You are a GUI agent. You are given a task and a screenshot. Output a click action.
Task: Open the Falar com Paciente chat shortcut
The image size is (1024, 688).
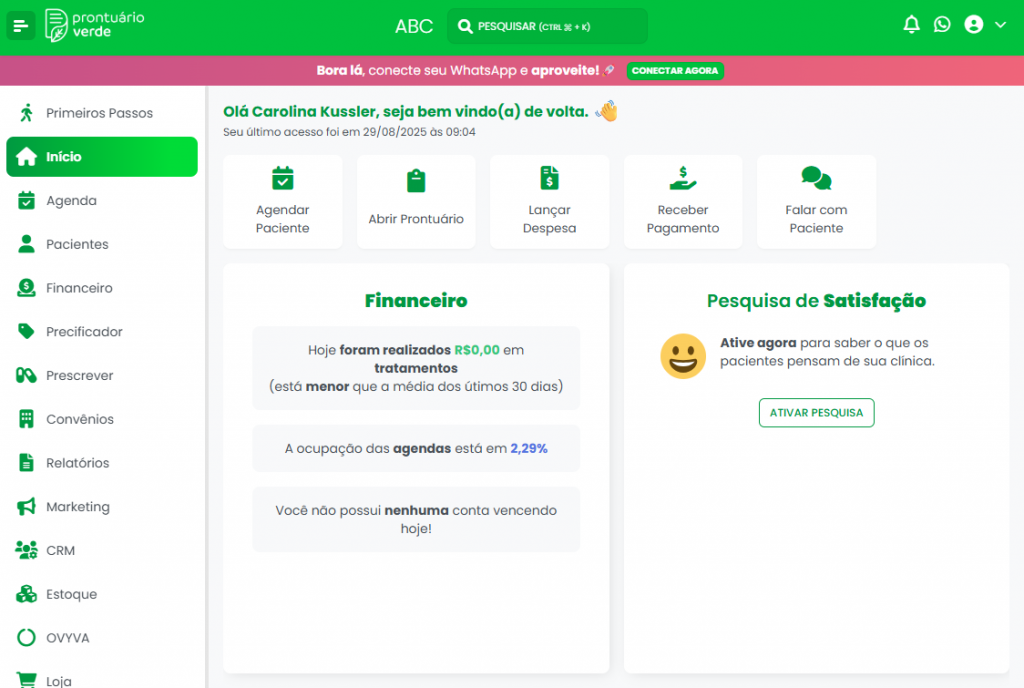pyautogui.click(x=816, y=201)
